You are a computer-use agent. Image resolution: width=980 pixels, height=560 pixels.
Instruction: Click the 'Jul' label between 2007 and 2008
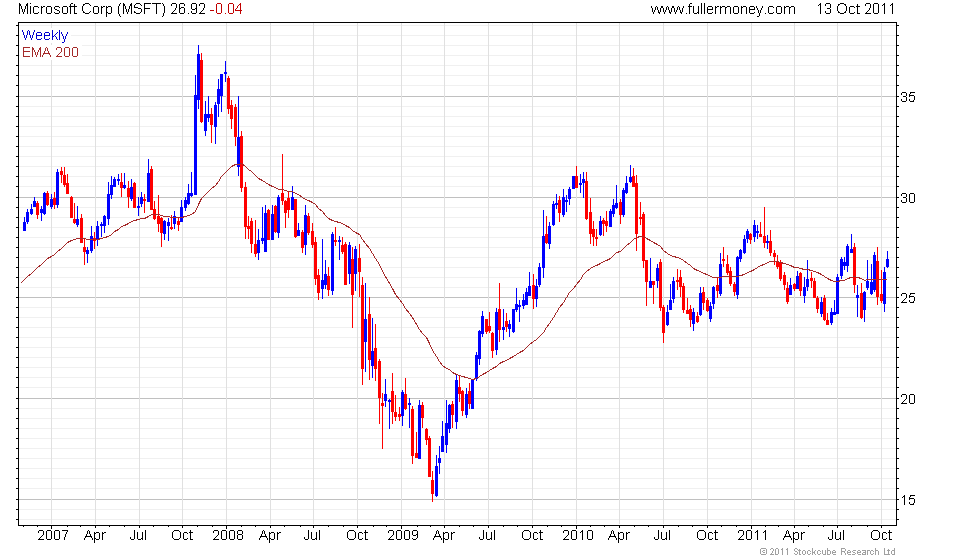click(x=138, y=536)
